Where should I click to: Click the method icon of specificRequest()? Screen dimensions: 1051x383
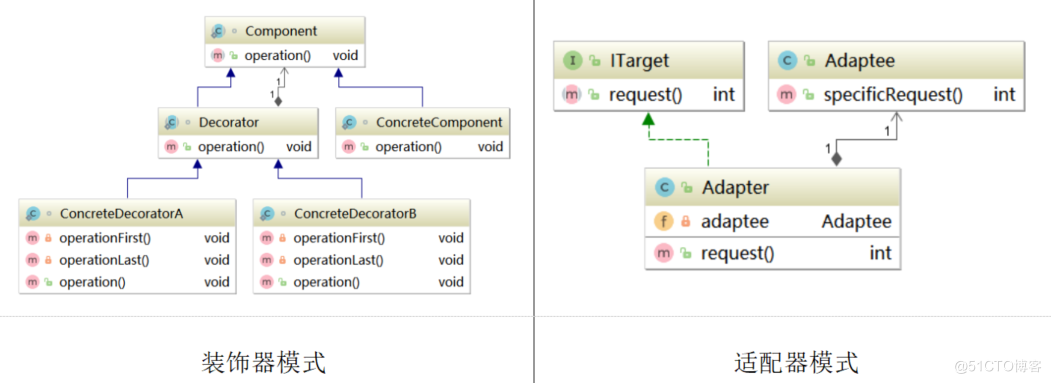click(786, 95)
